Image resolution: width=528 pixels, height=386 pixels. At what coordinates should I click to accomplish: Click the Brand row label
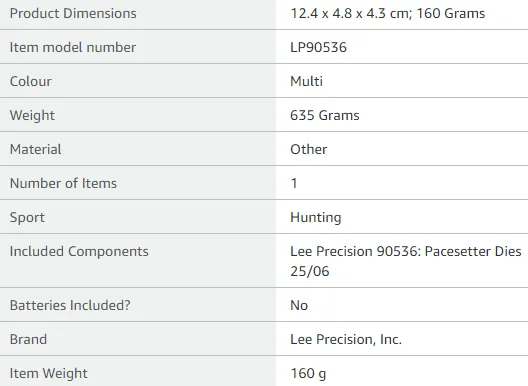(28, 339)
